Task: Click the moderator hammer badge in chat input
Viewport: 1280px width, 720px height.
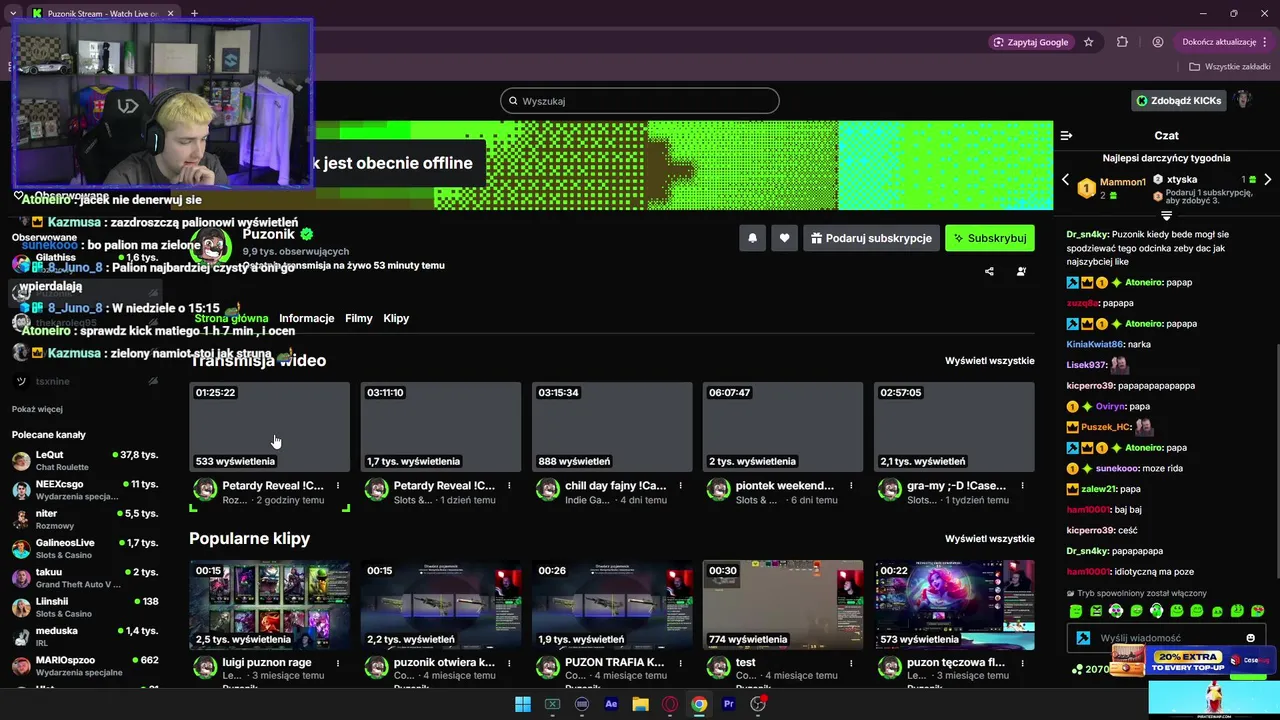Action: coord(1083,638)
